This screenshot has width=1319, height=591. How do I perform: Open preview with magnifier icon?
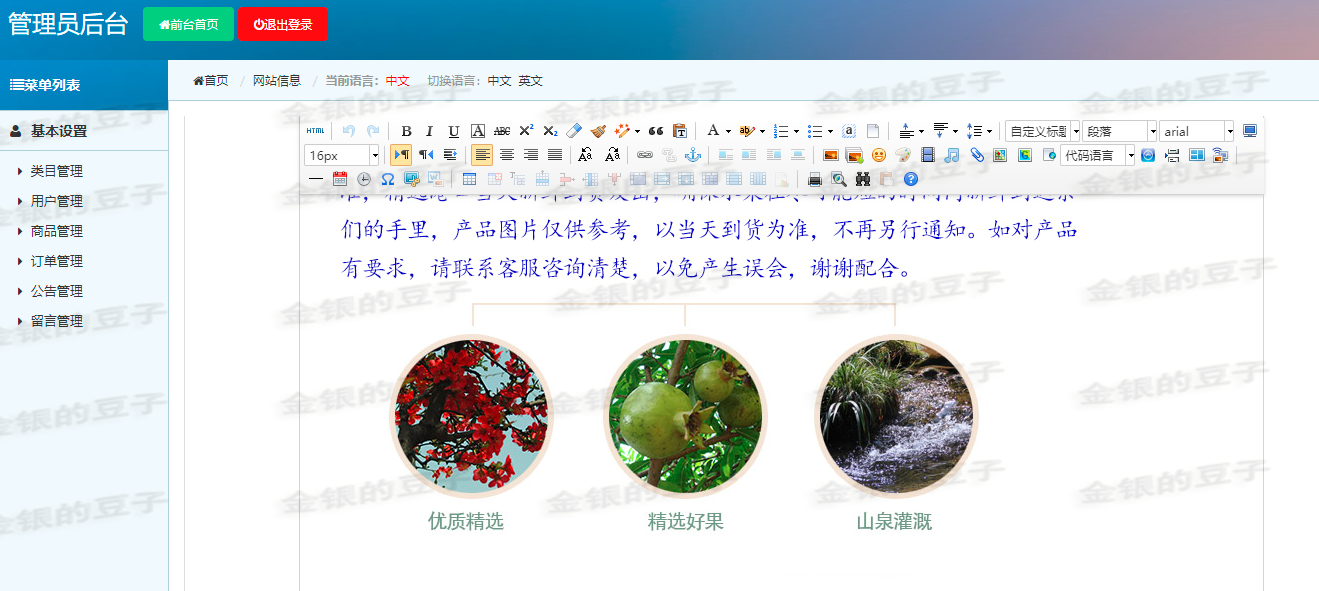tap(839, 179)
